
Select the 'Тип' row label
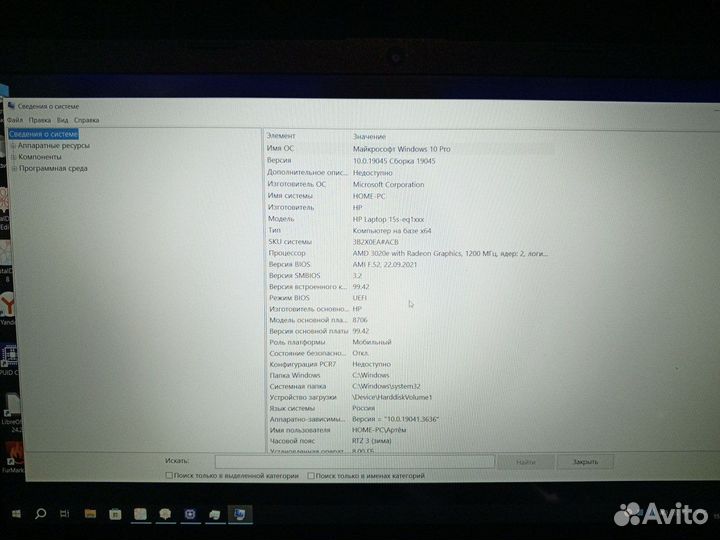coord(275,230)
